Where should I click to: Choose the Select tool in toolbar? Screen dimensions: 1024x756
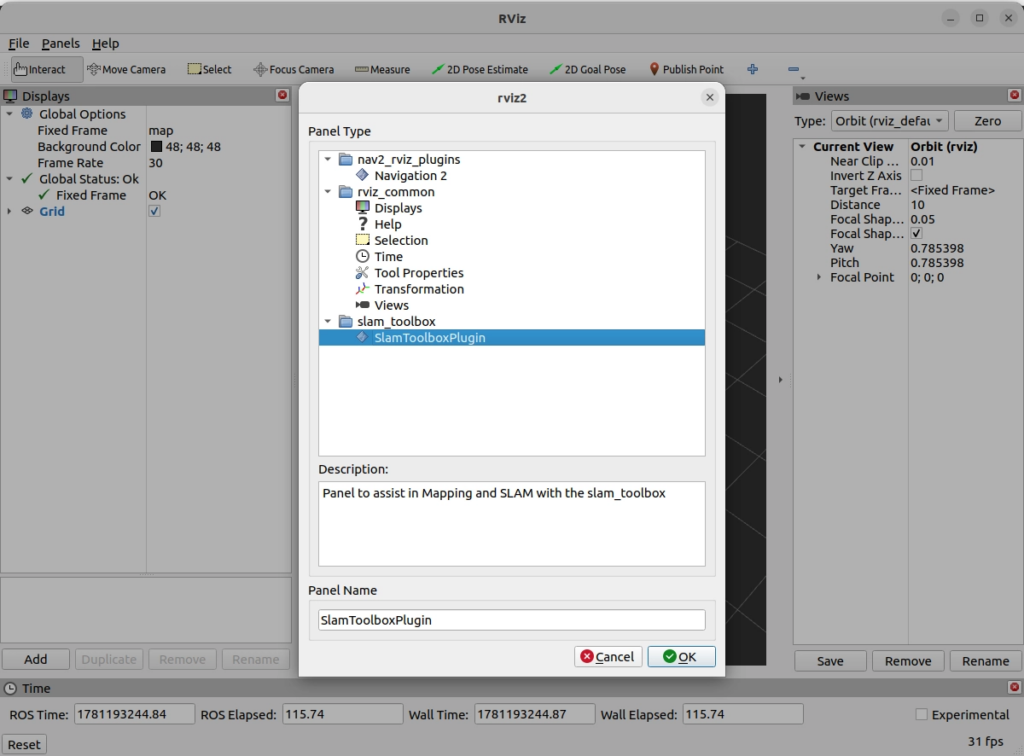(210, 69)
